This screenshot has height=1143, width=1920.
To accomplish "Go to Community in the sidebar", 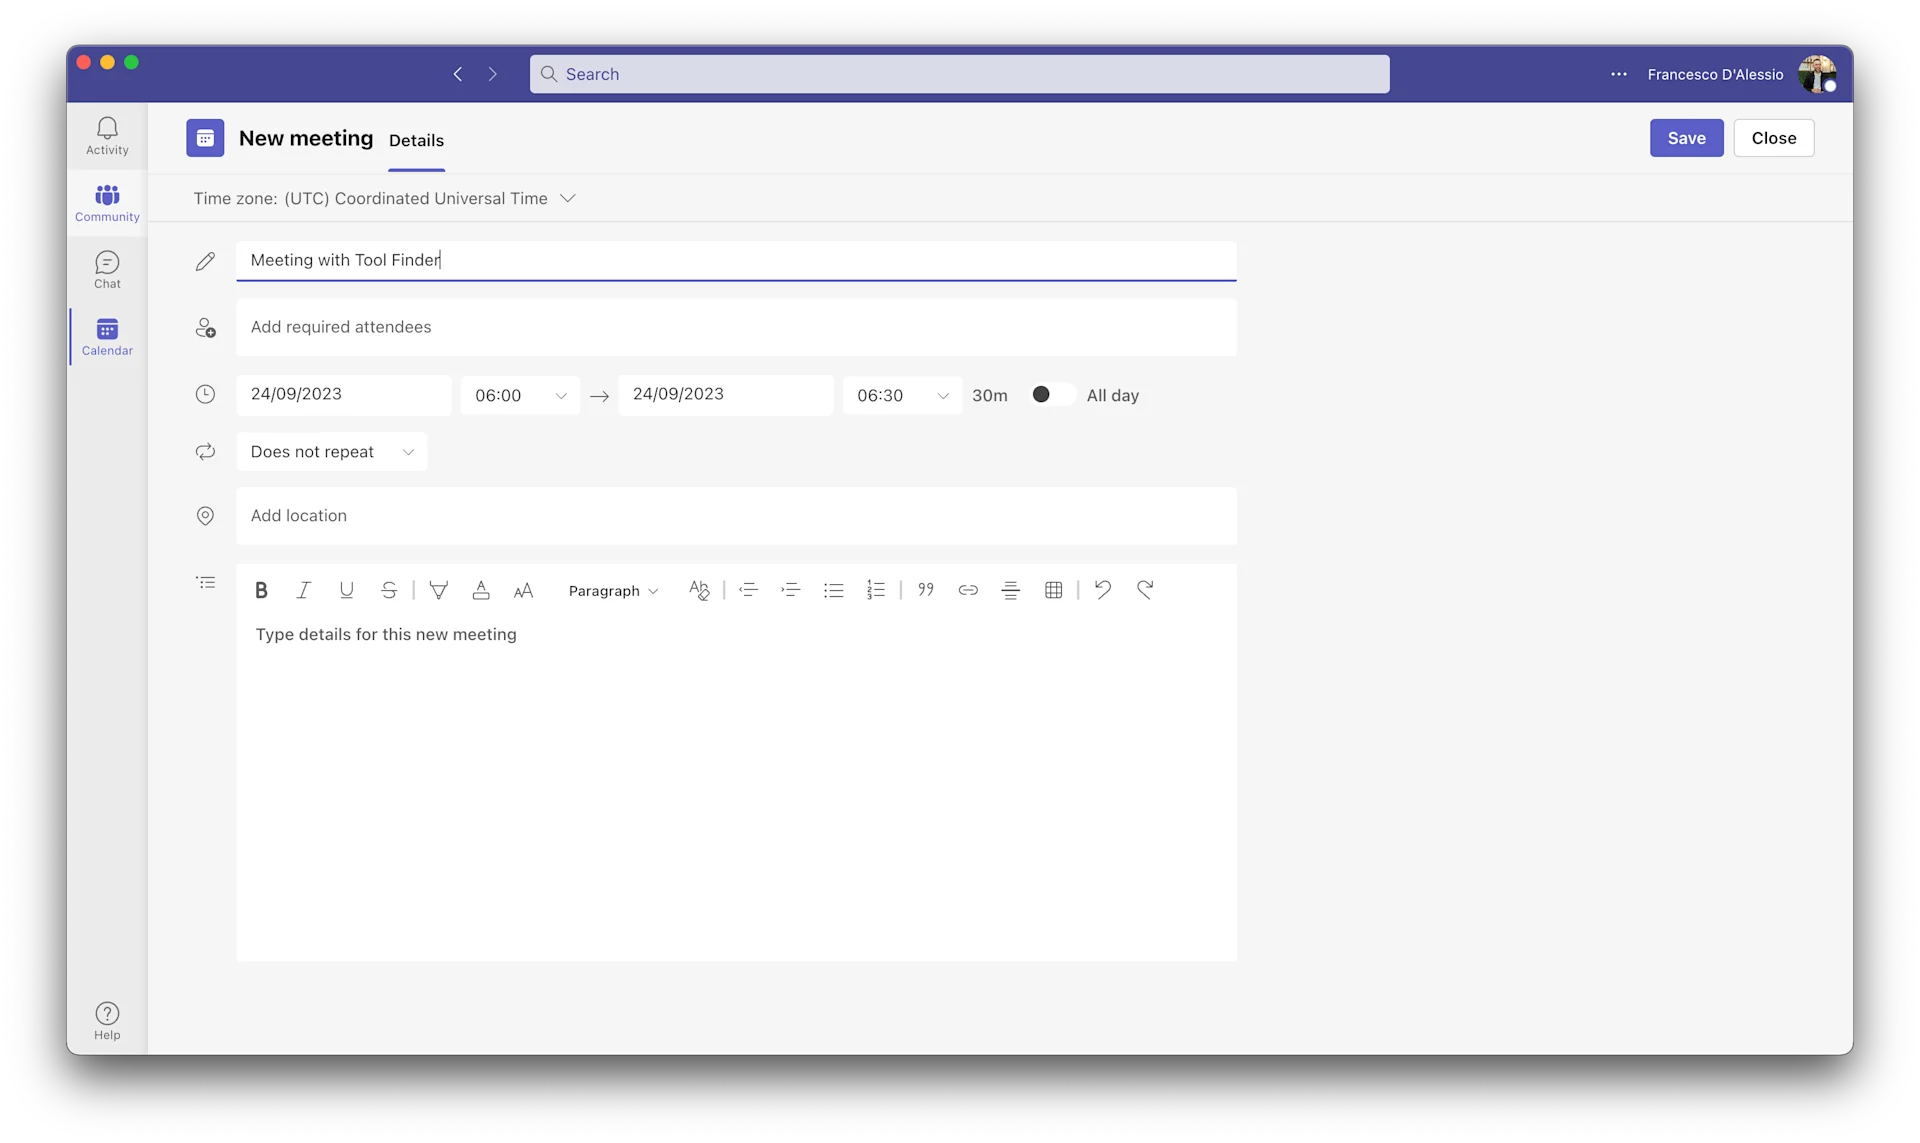I will click(107, 203).
